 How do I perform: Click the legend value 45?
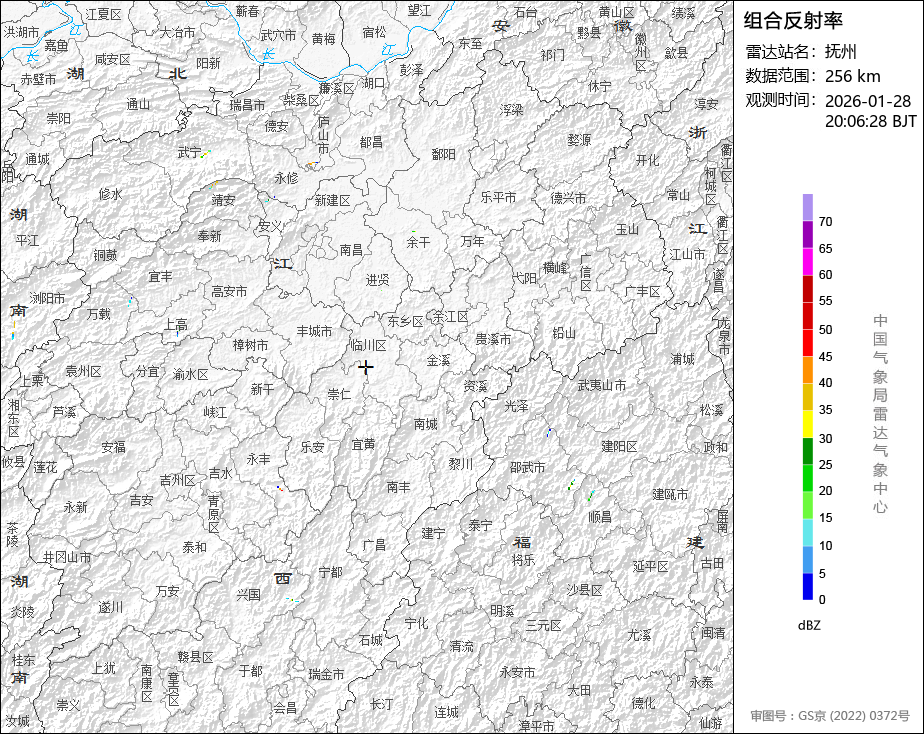coord(825,357)
